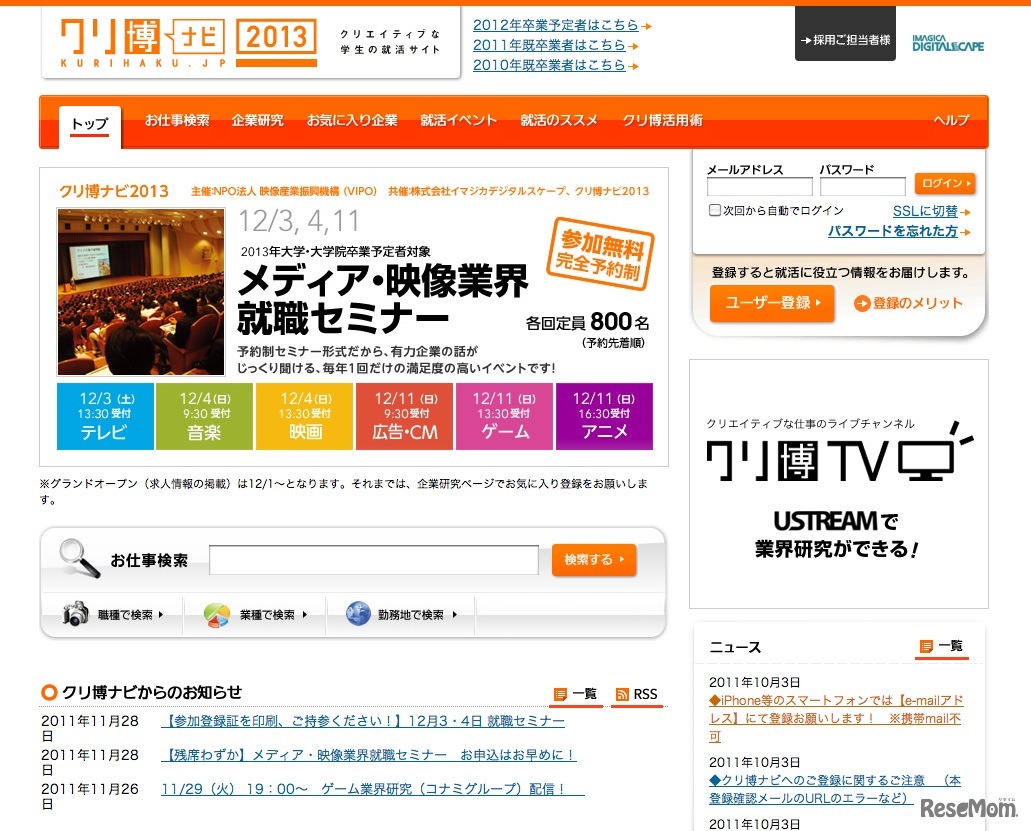
Task: Click the 登録のメリット link
Action: [x=918, y=303]
